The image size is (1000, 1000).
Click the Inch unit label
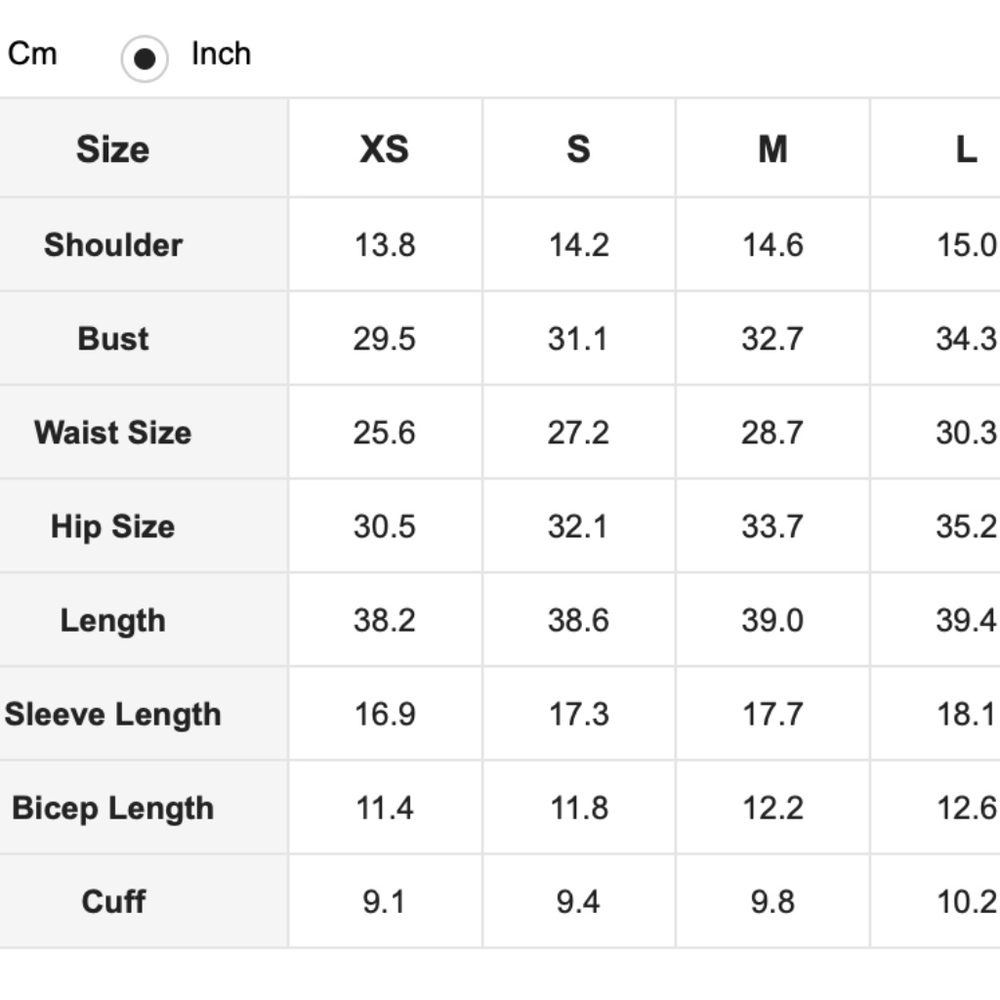point(221,54)
